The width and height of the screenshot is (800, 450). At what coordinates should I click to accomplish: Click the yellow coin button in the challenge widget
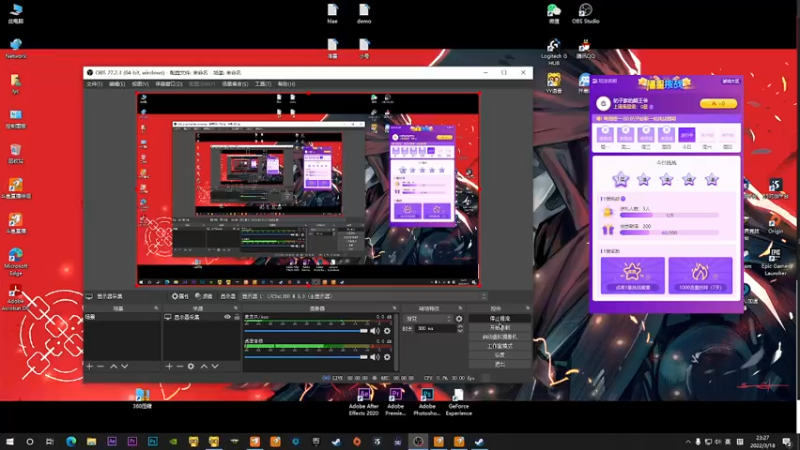click(718, 104)
